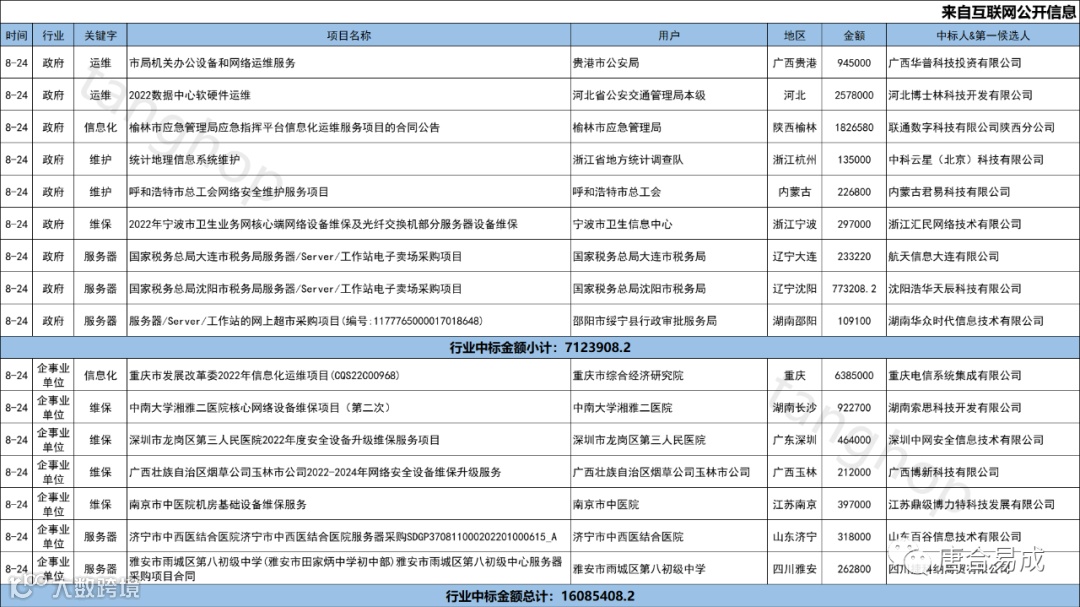Click the 中科云星（北京）科技有限公司 cell
This screenshot has height=607, width=1080.
983,160
